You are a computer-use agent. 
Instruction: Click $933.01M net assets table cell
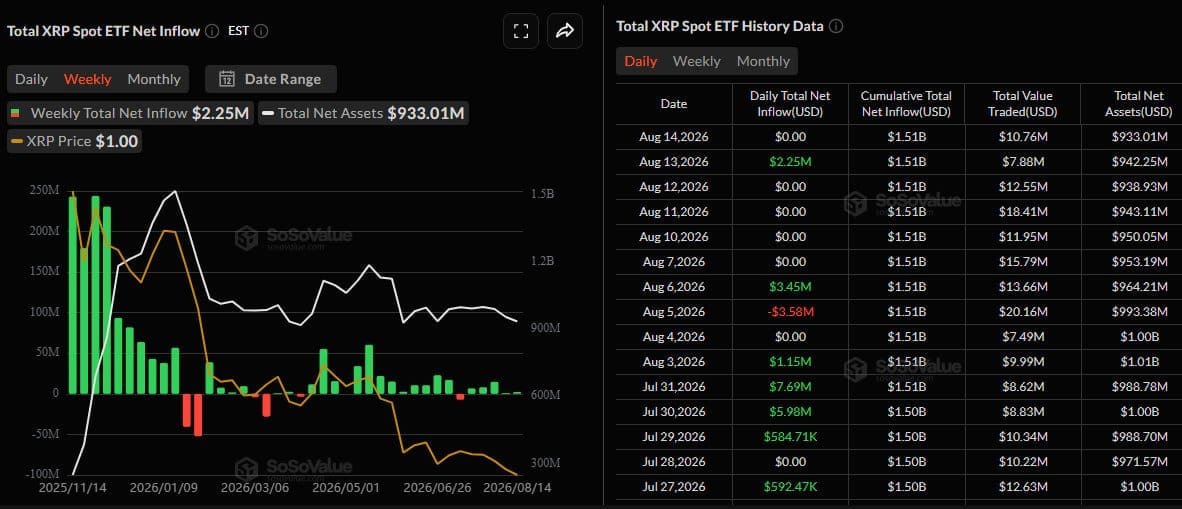[x=1141, y=137]
